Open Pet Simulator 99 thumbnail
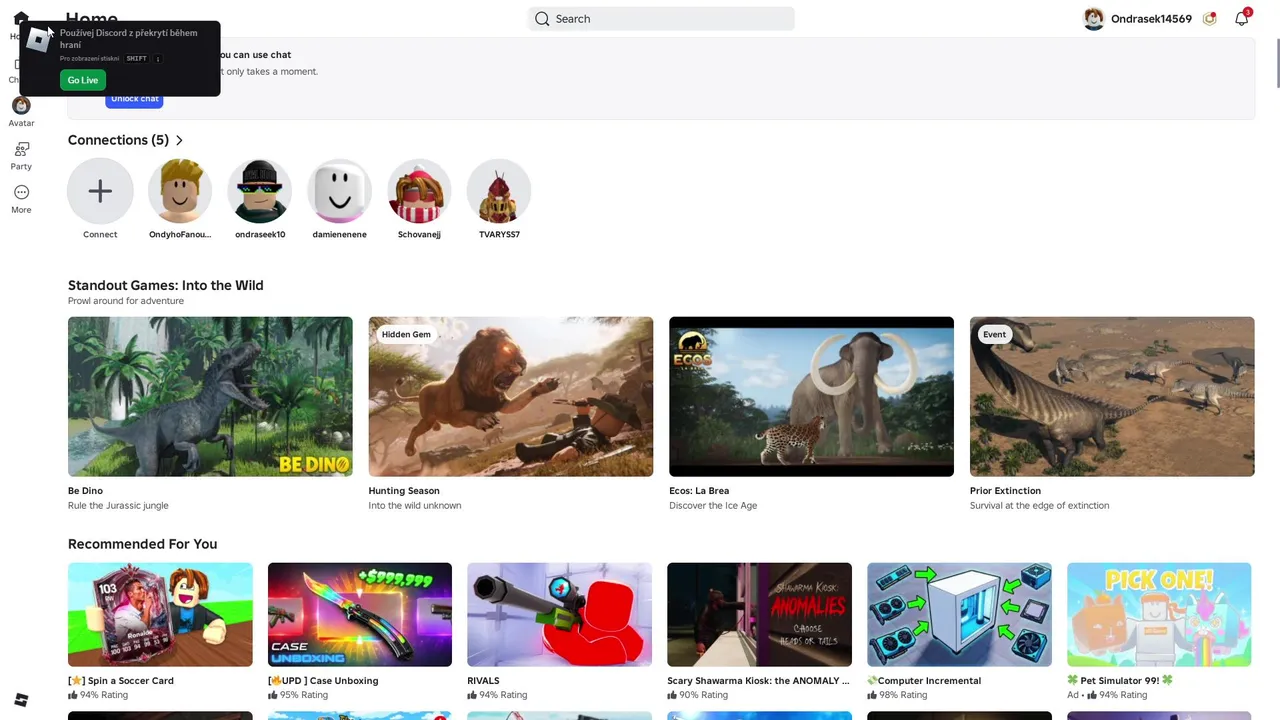This screenshot has height=720, width=1280. (1159, 615)
